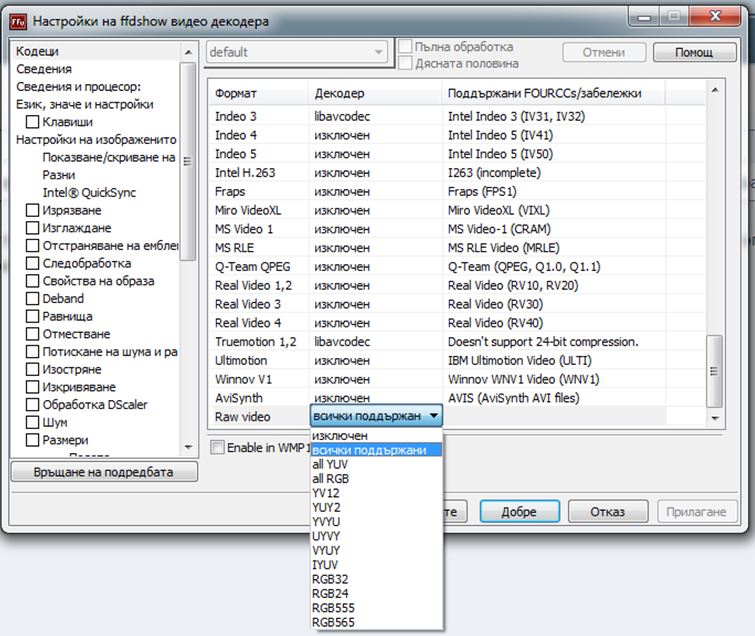
Task: Toggle 'Пълна обработка' checkbox
Action: (405, 46)
